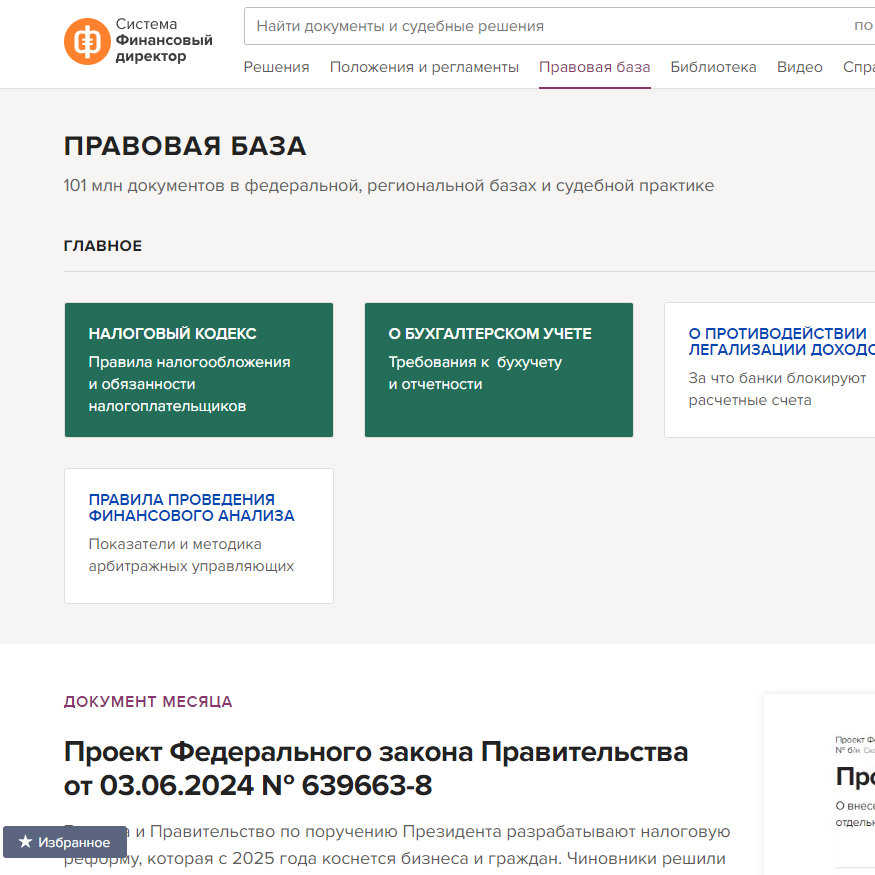Click Правила налогообложения и обязанности налогоплательщиков description
Screen dimensions: 875x875
189,384
